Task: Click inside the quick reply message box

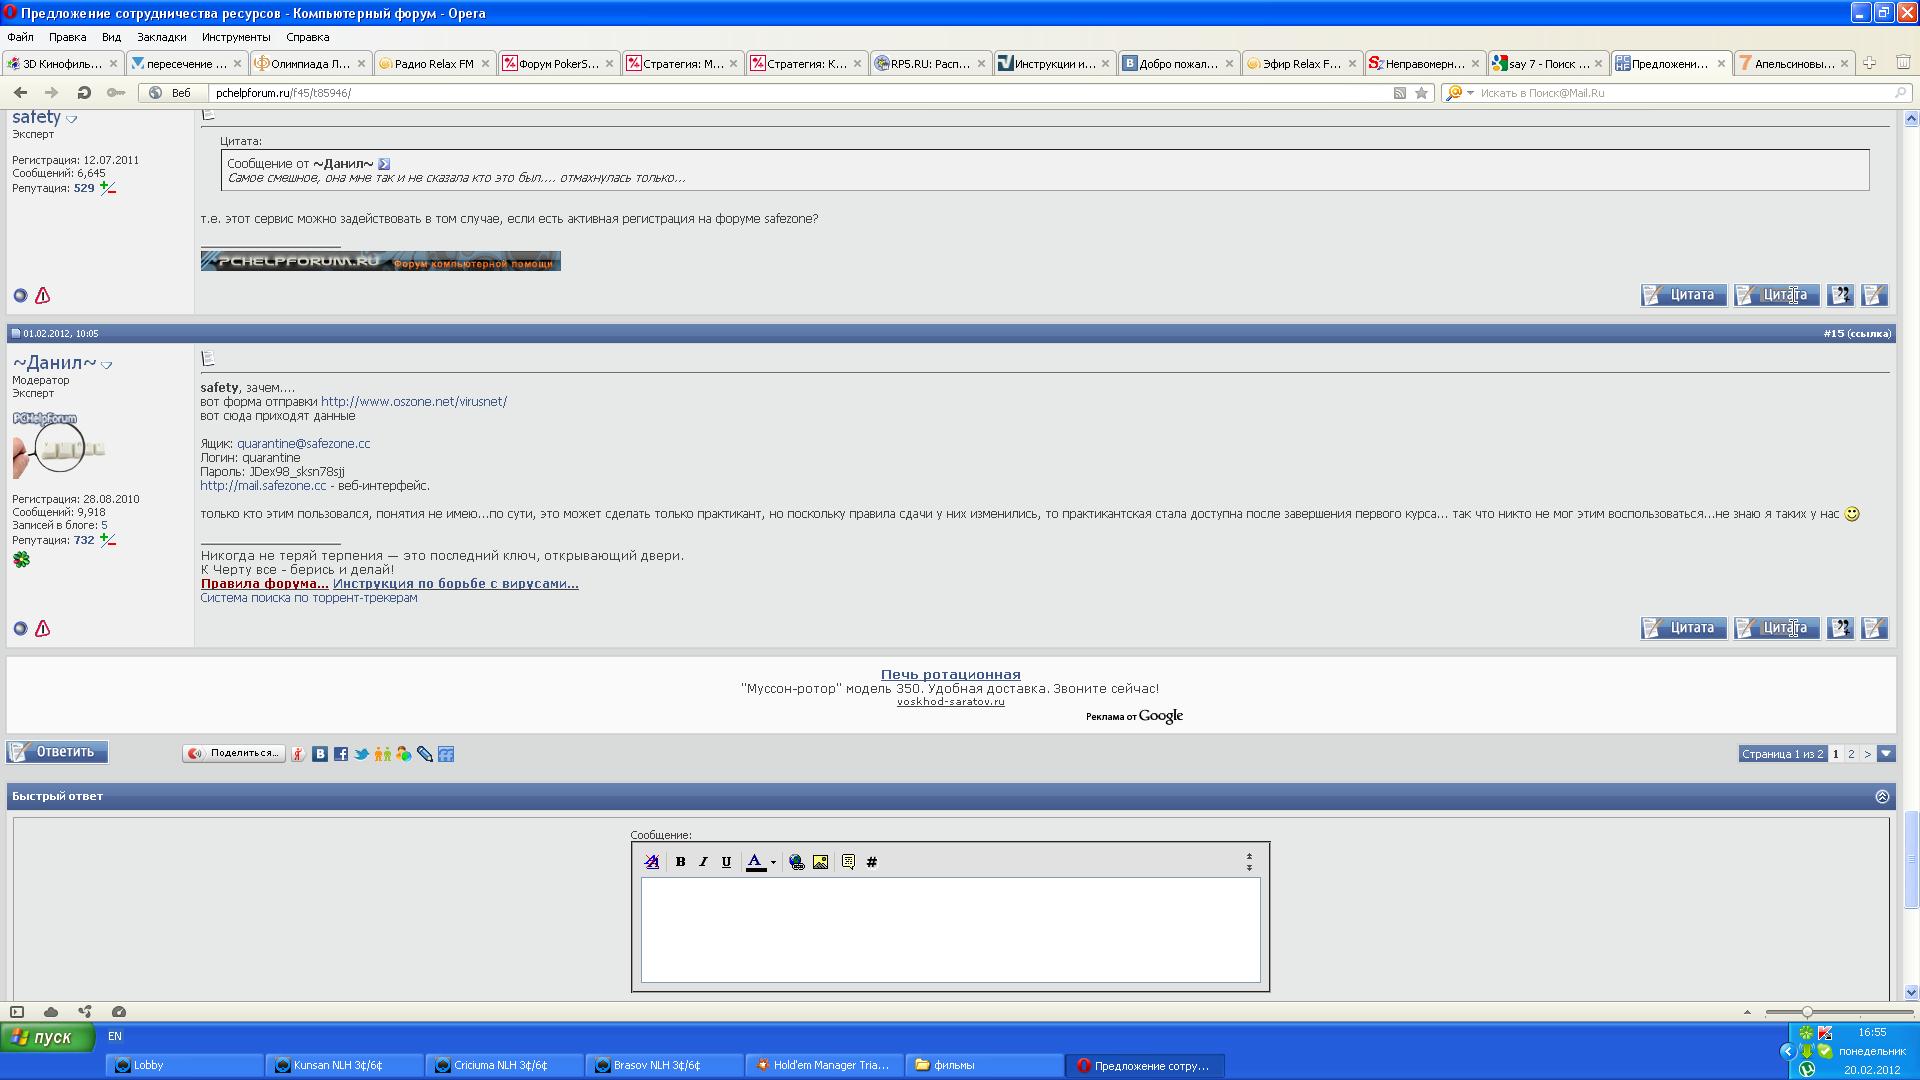Action: click(950, 930)
